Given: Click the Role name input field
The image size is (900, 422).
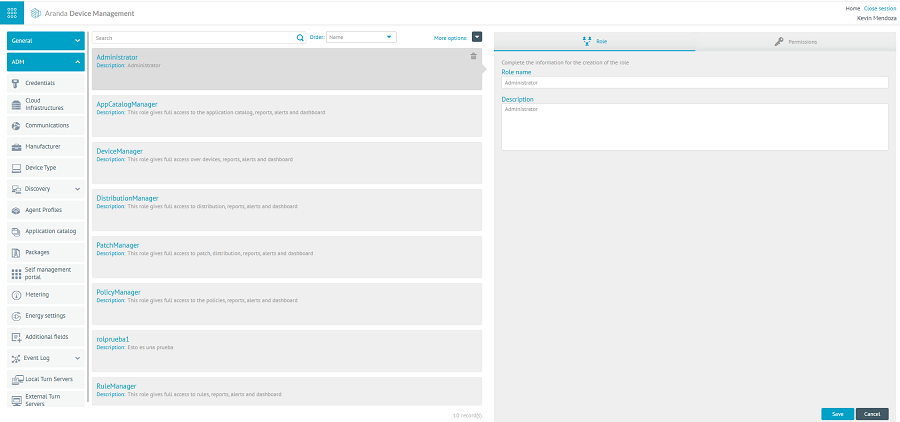Looking at the screenshot, I should pos(695,83).
